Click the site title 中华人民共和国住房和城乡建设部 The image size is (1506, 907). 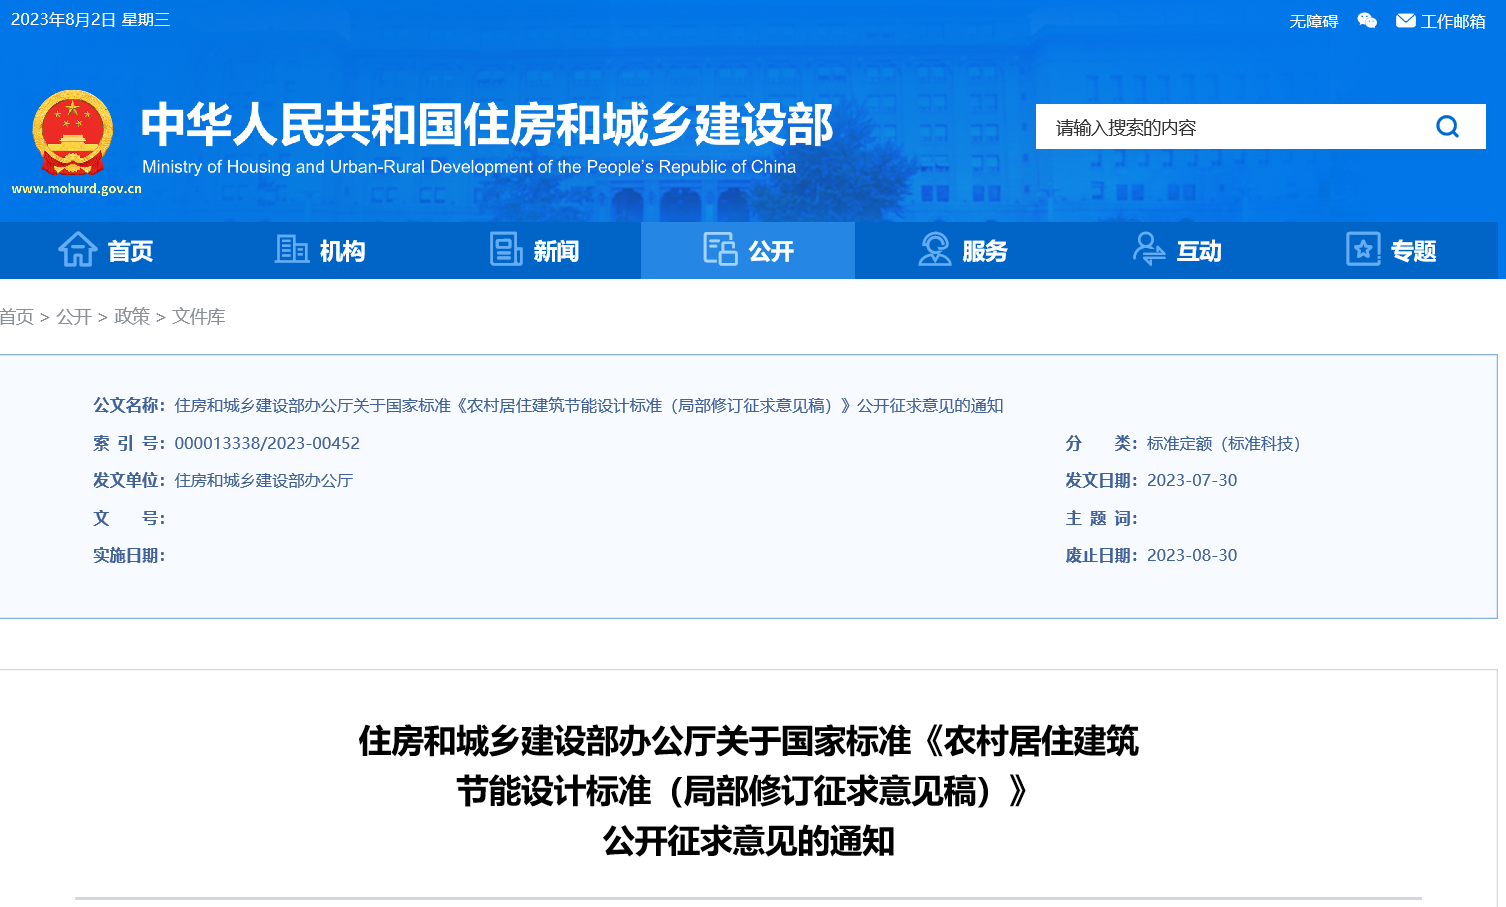point(487,124)
